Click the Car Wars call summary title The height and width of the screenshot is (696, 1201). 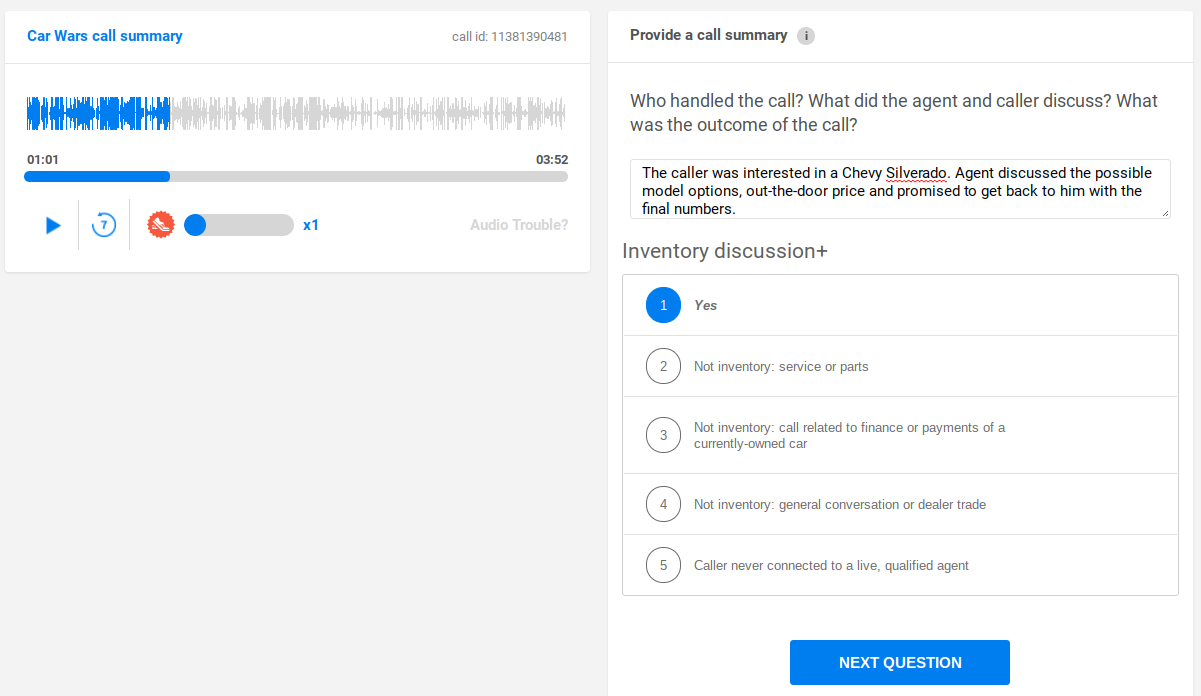click(x=105, y=36)
